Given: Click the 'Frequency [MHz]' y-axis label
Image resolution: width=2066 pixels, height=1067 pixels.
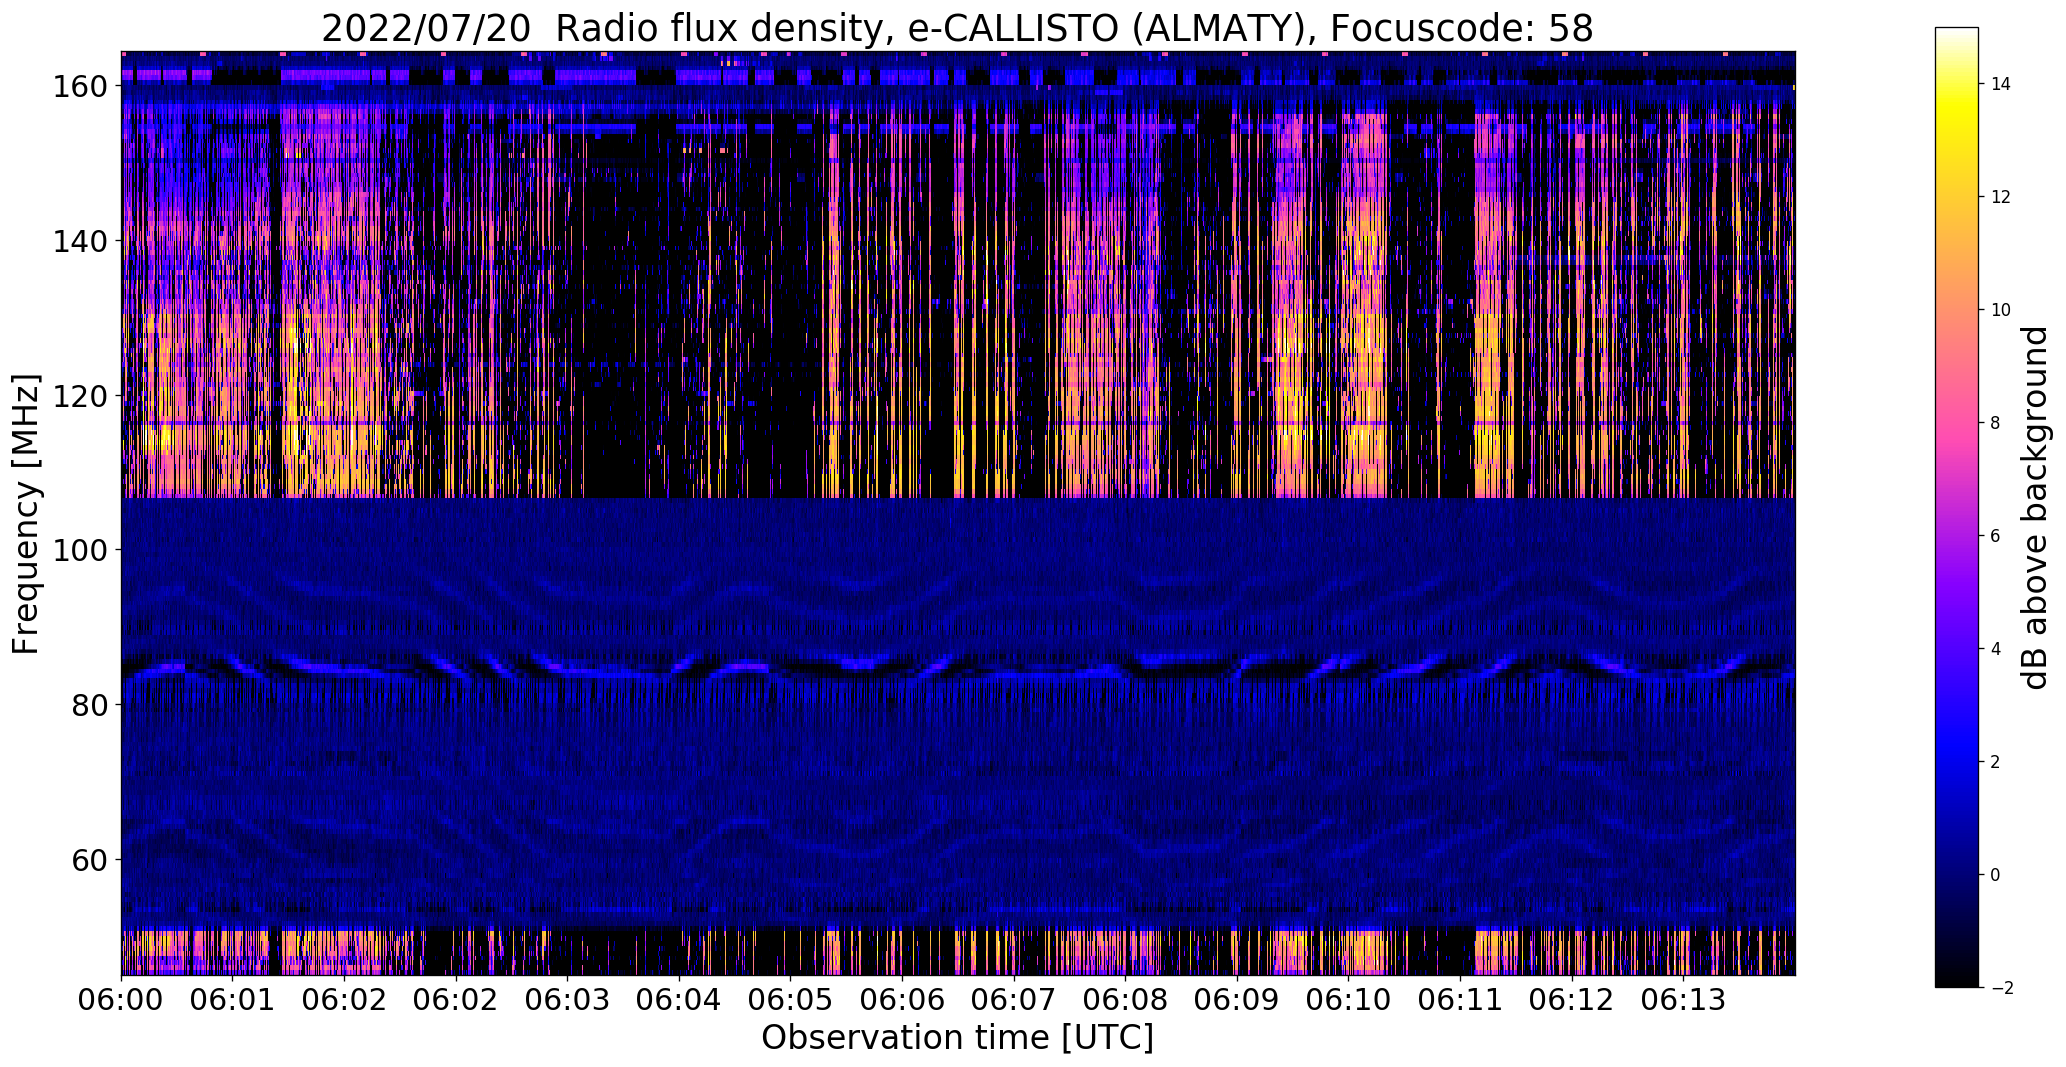Looking at the screenshot, I should click(x=27, y=514).
